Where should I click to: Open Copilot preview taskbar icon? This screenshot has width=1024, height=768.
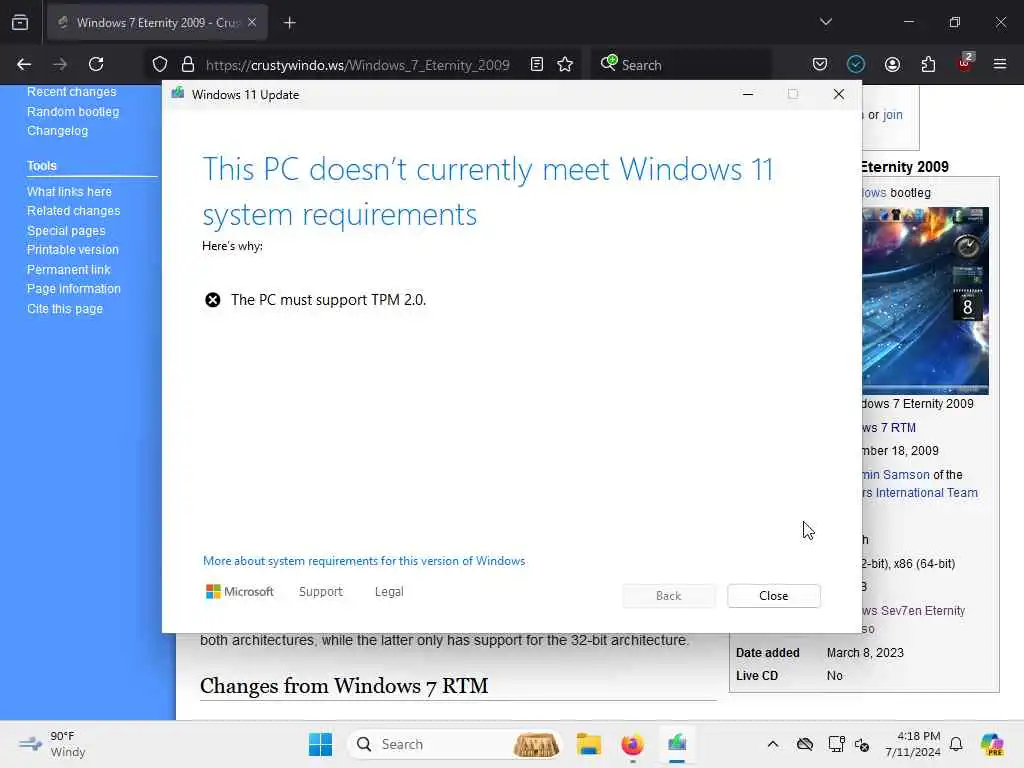pos(992,744)
